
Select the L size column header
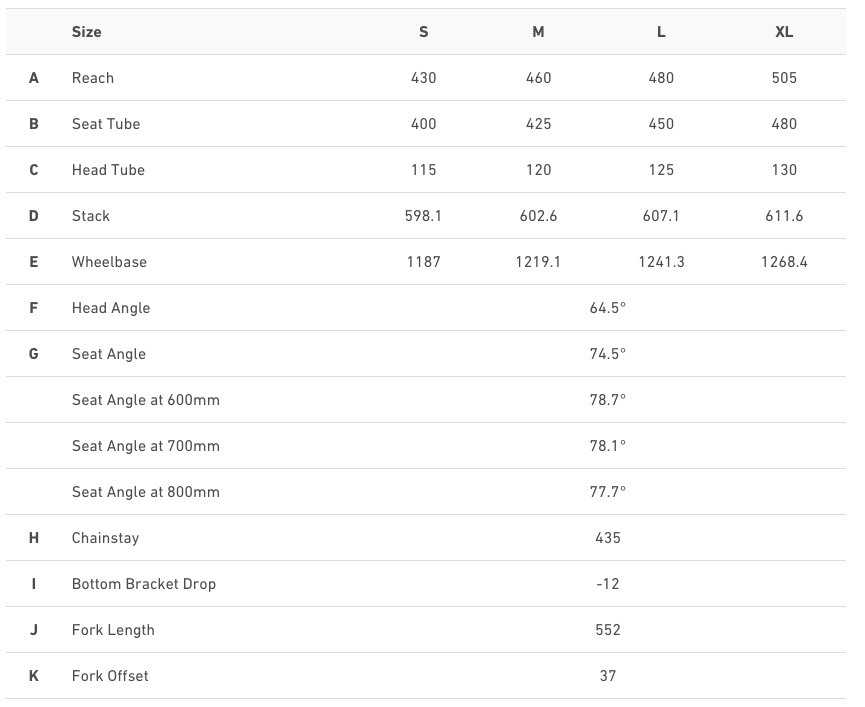click(661, 32)
